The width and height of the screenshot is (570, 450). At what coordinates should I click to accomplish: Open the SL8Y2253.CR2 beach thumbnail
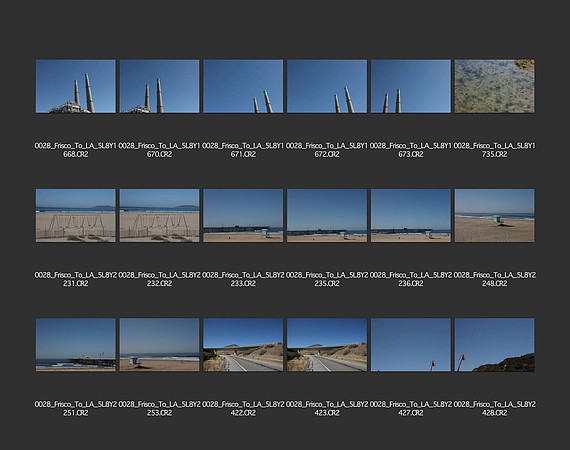tap(159, 345)
